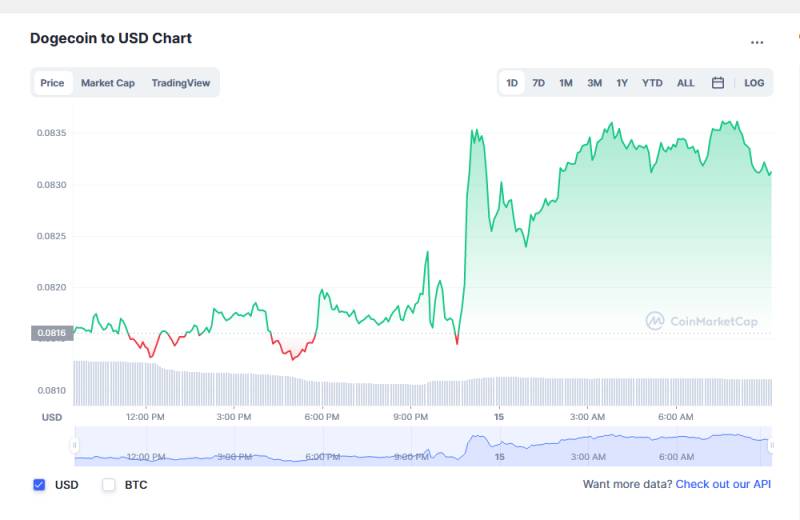Click the Dogecoin to USD Chart heading
This screenshot has height=520, width=800.
[x=111, y=38]
